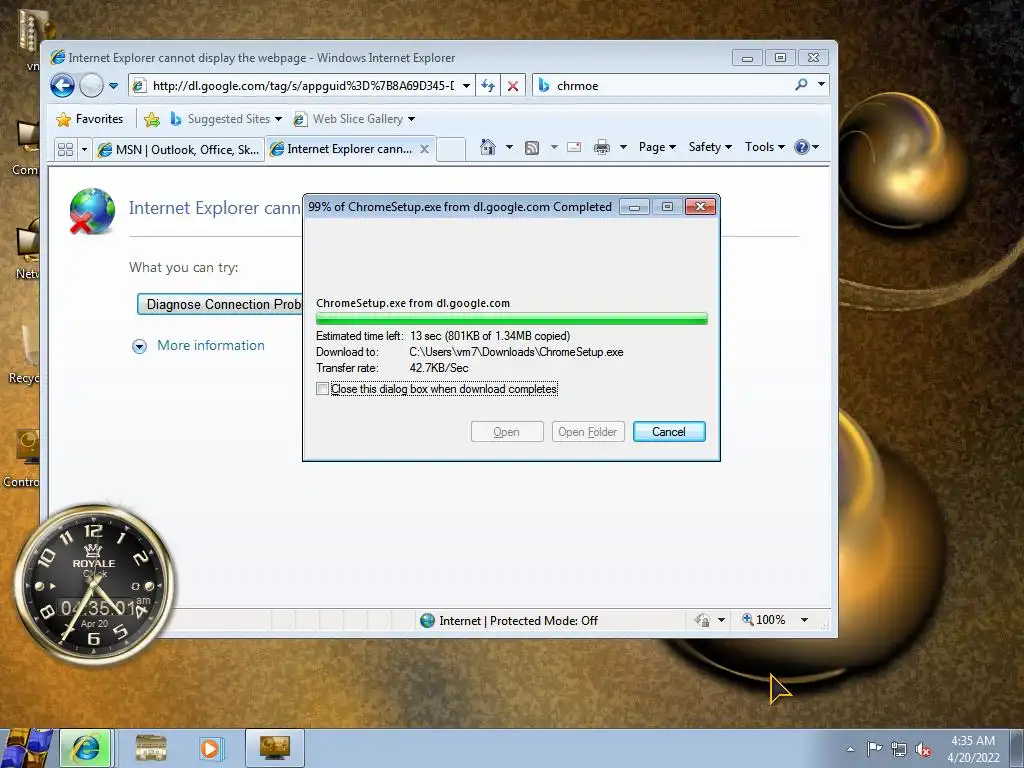
Task: Open the recent pages dropdown arrow
Action: [x=114, y=86]
